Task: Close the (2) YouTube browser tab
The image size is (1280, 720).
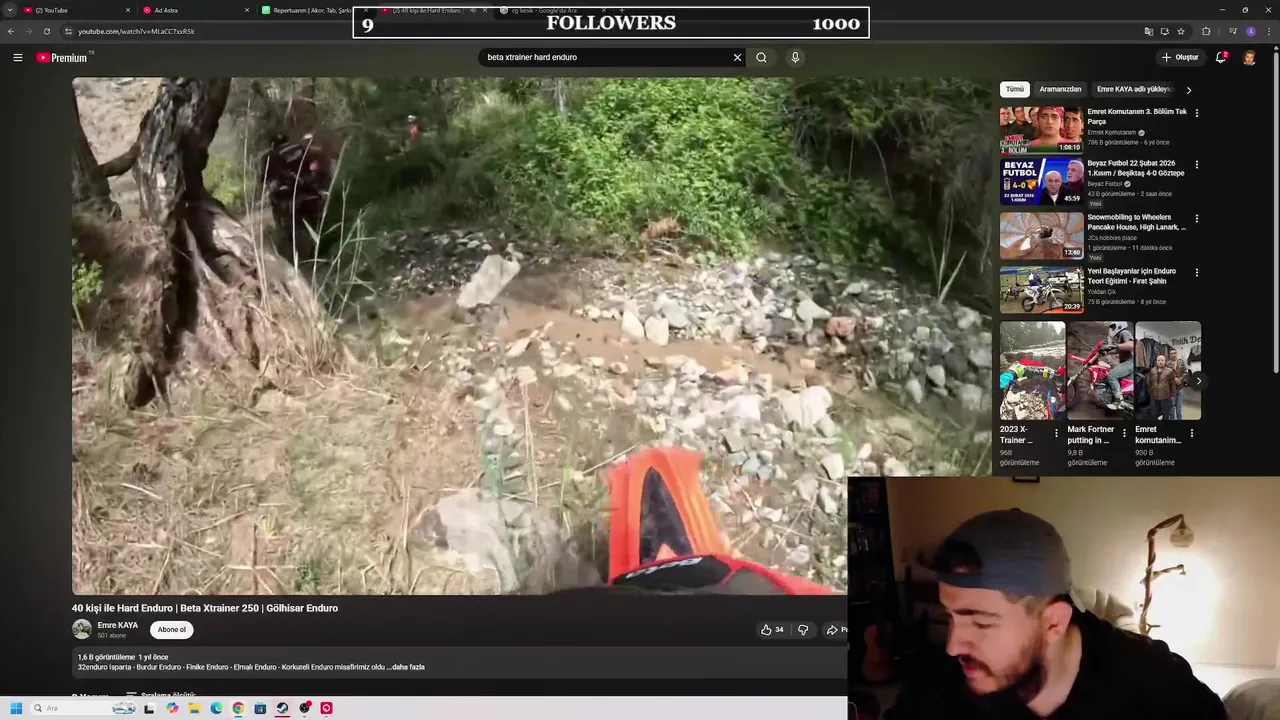Action: tap(128, 10)
